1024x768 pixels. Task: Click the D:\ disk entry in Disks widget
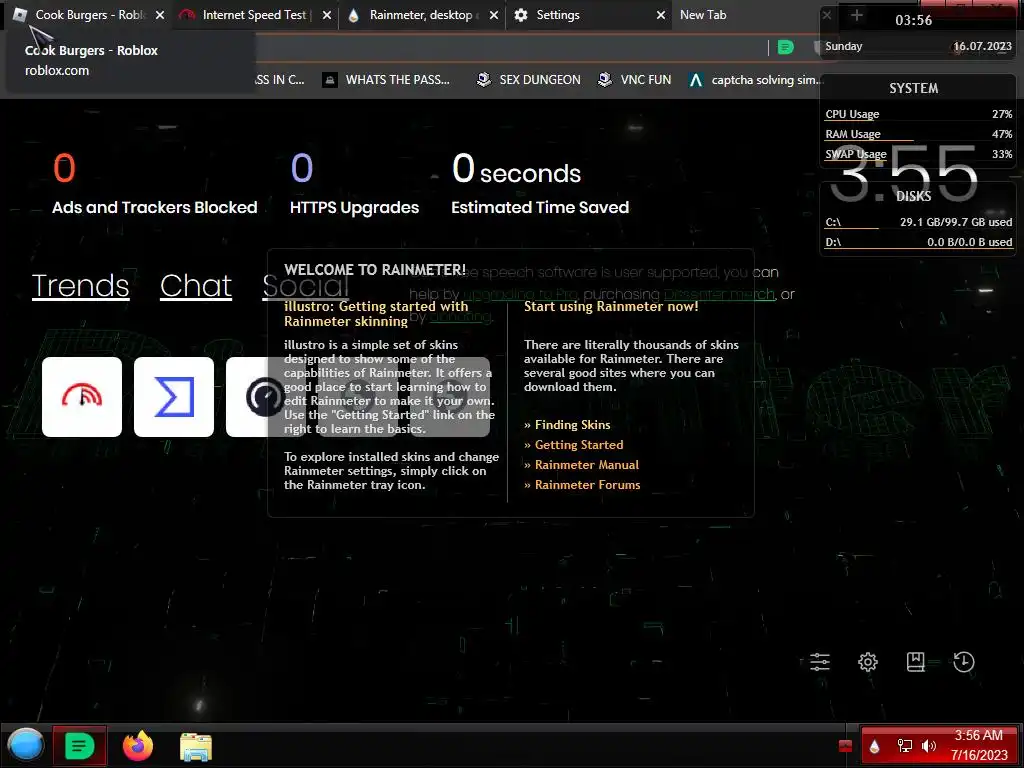[x=918, y=242]
